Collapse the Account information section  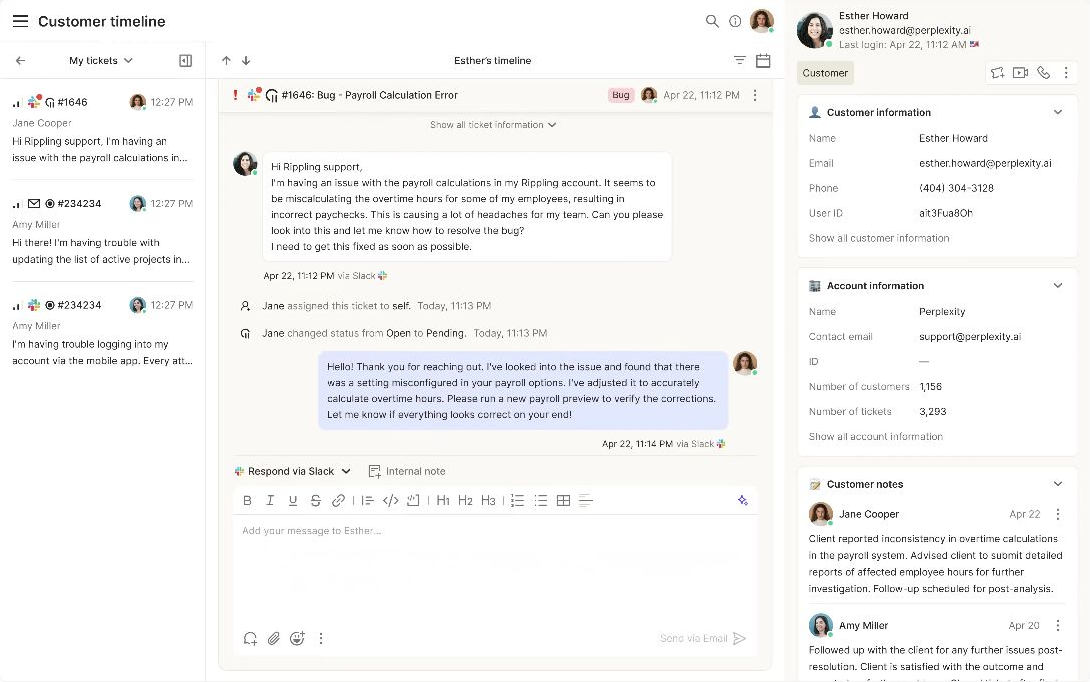[1057, 285]
